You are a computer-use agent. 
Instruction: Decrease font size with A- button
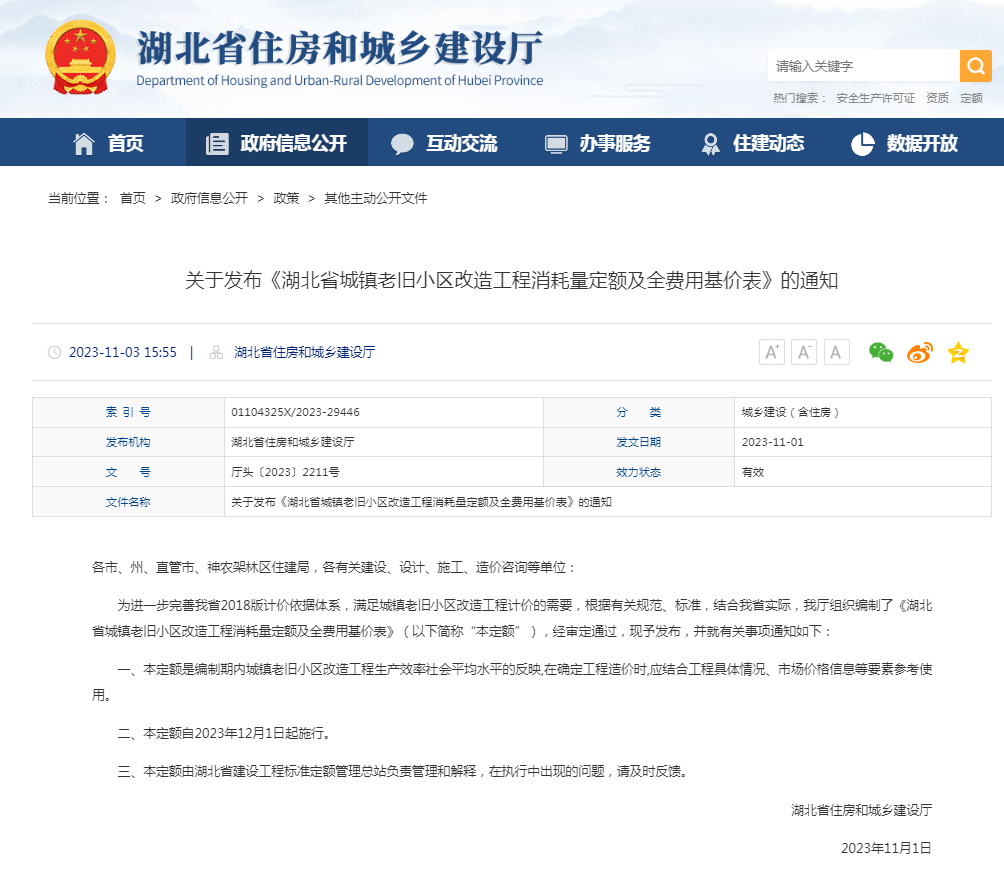click(804, 352)
